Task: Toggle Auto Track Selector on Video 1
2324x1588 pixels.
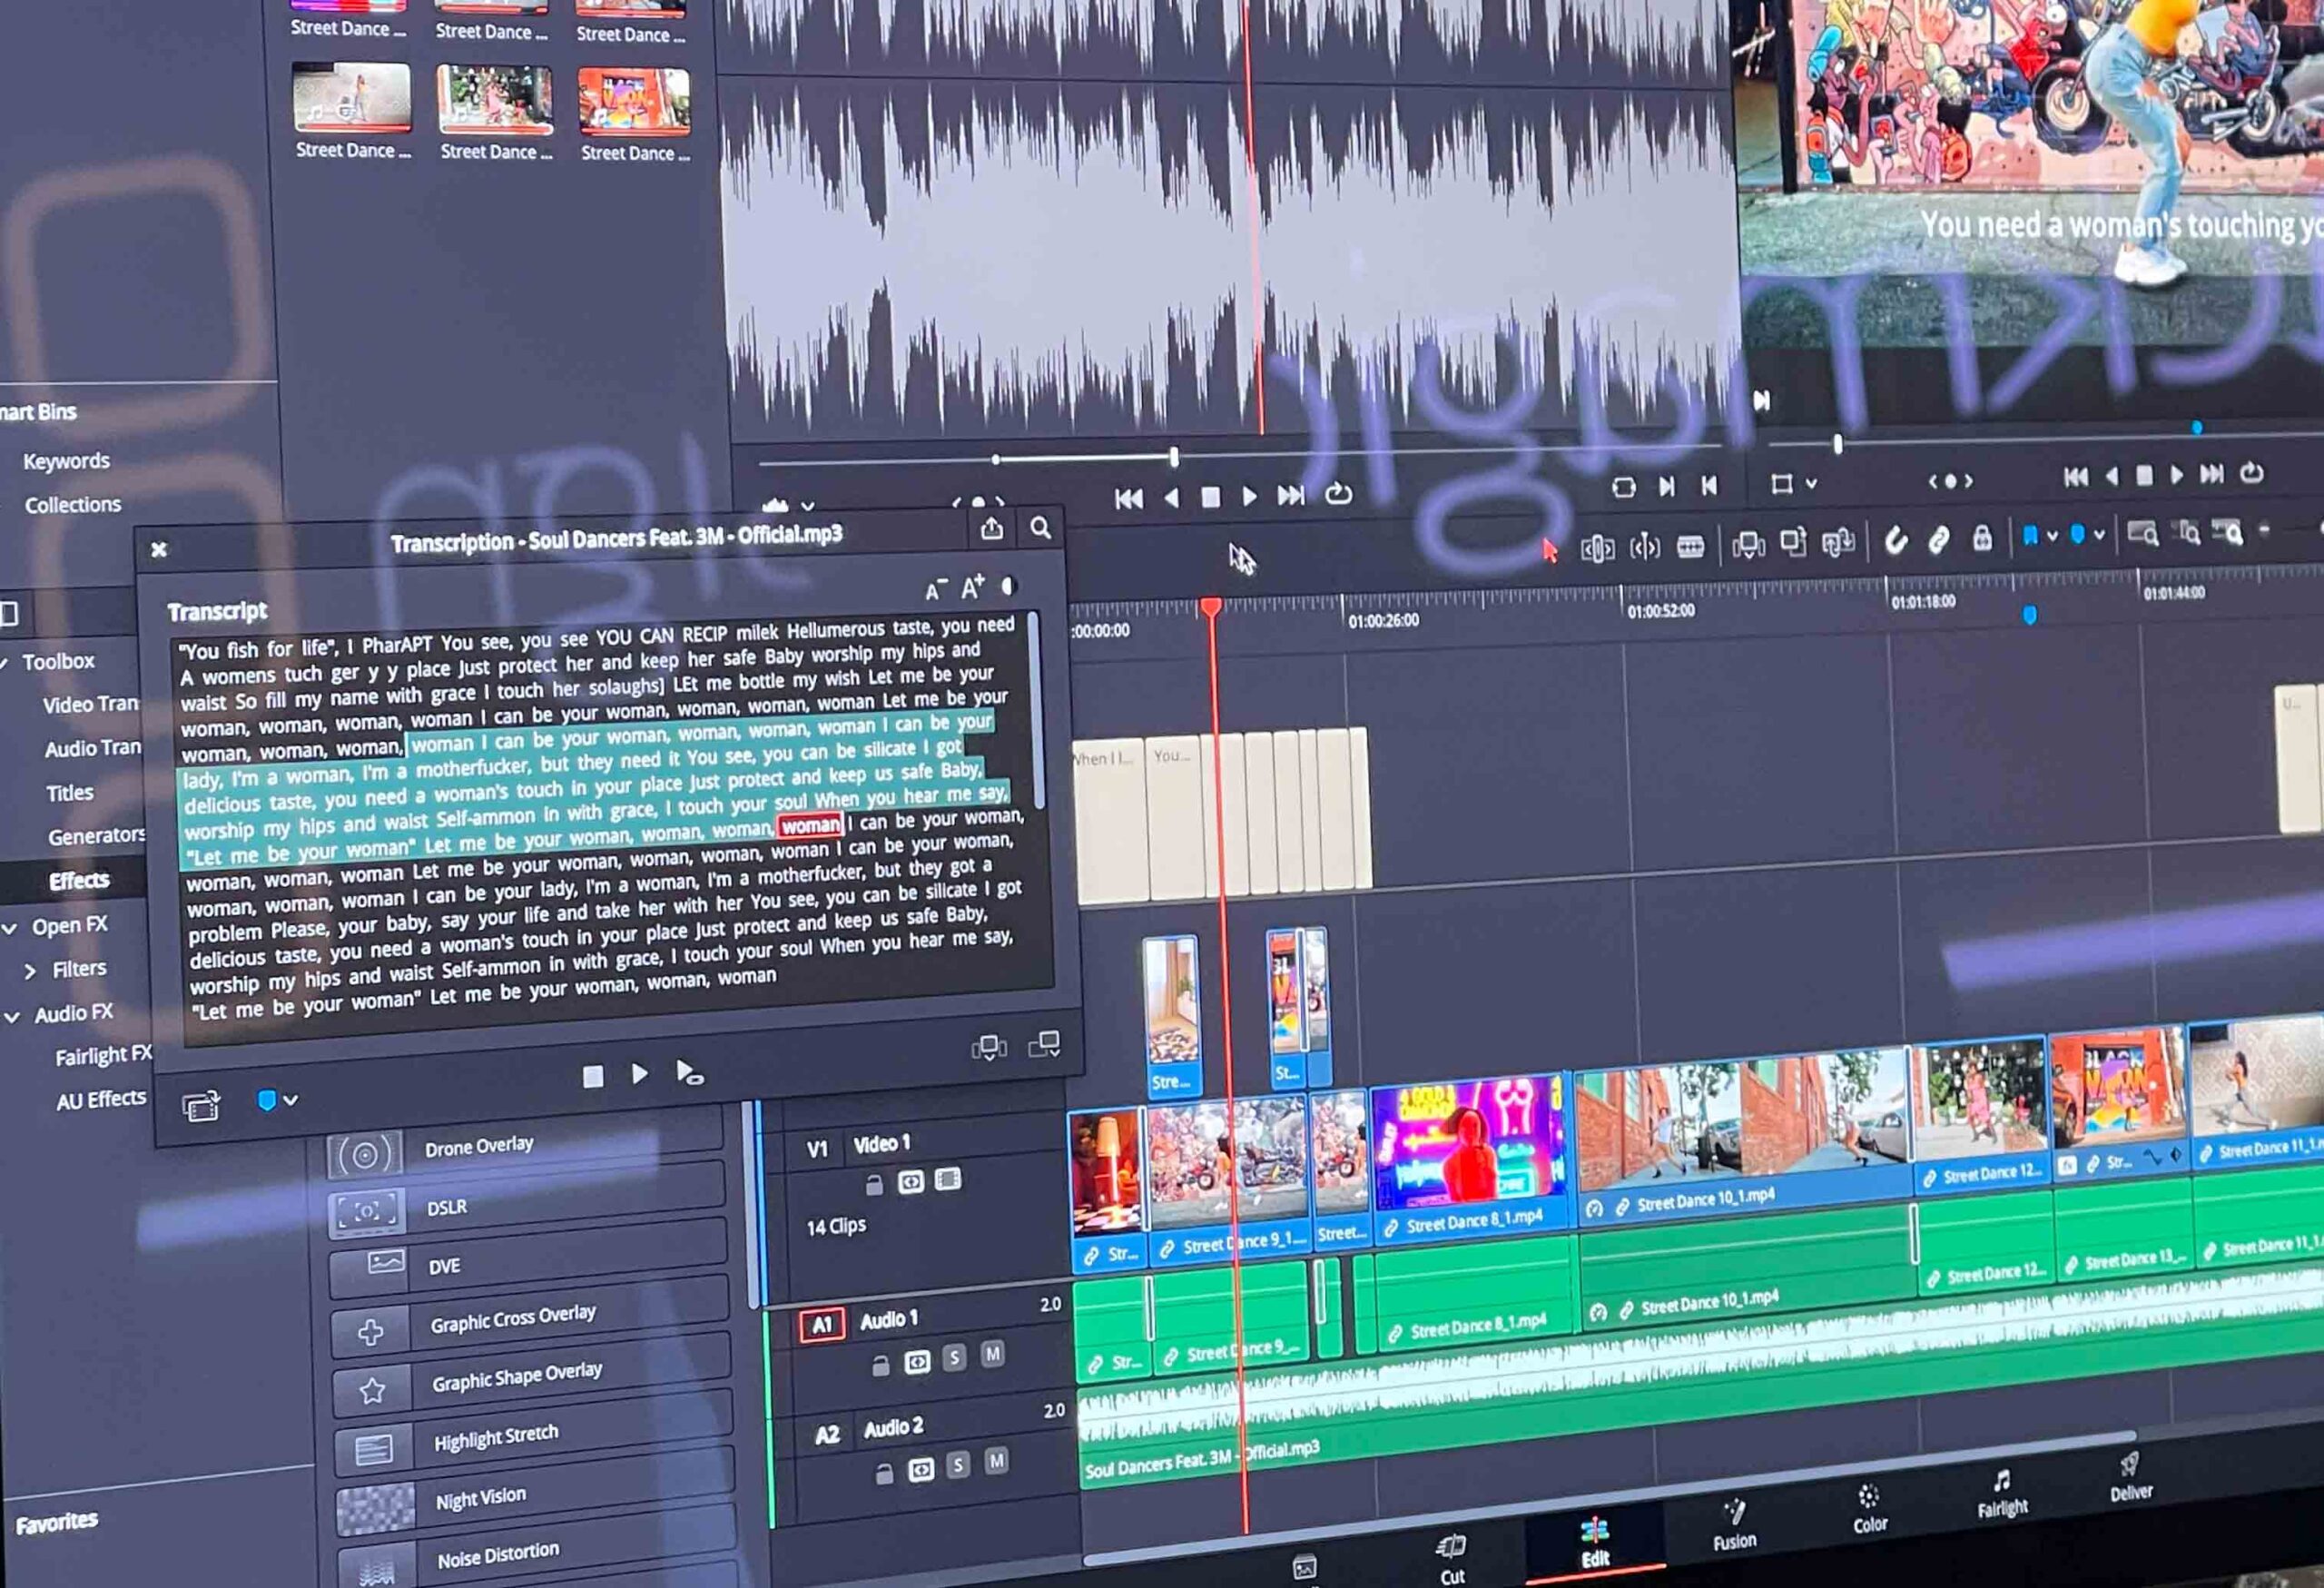Action: [910, 1182]
